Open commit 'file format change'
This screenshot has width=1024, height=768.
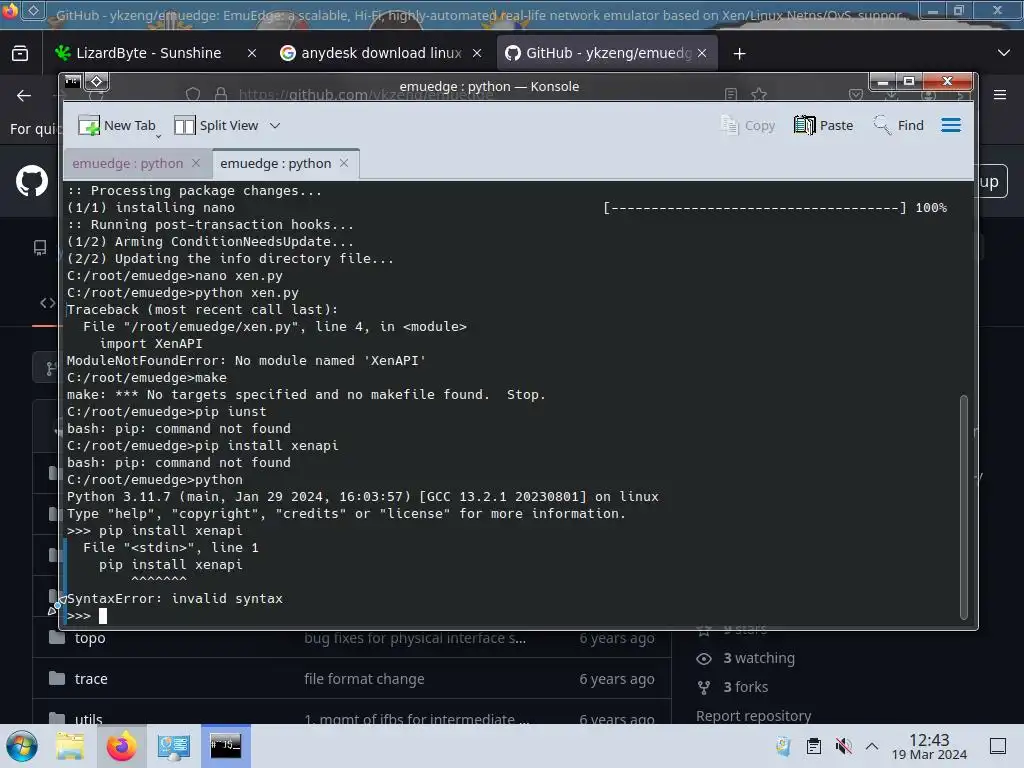364,679
